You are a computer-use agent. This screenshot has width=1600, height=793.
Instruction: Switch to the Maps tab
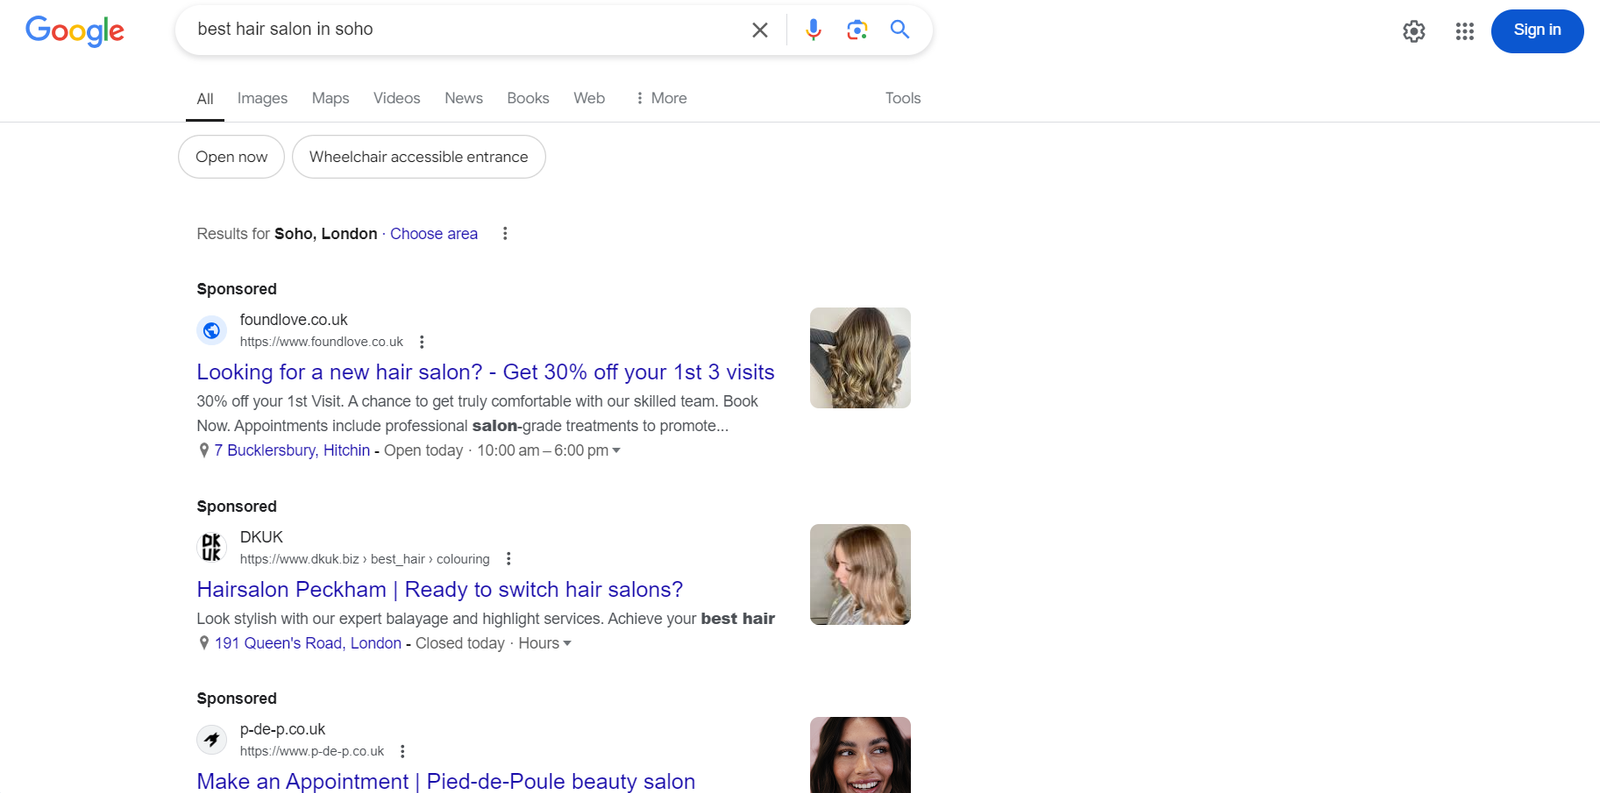(x=330, y=98)
